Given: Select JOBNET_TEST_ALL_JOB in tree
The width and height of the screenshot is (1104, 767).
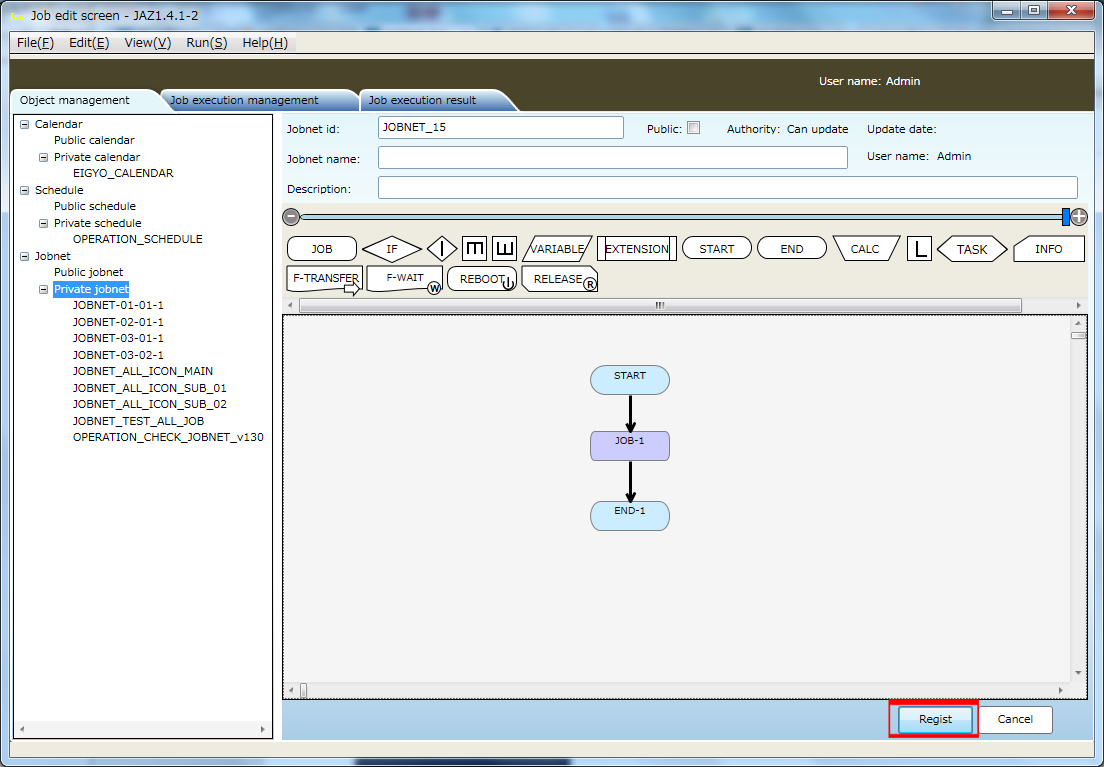Looking at the screenshot, I should pyautogui.click(x=139, y=421).
